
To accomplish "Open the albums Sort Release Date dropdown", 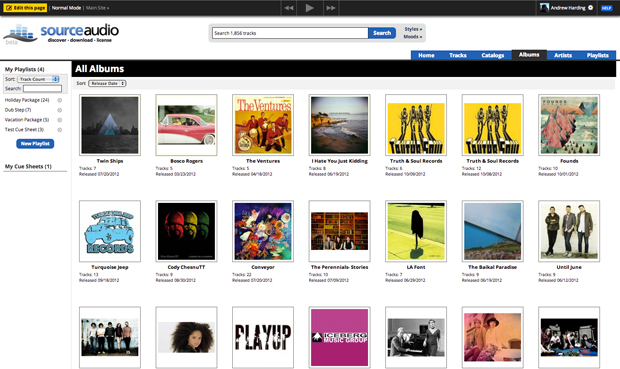I will click(107, 83).
